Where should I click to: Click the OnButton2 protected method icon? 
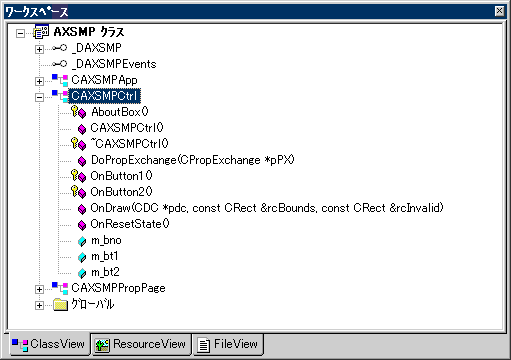point(79,192)
